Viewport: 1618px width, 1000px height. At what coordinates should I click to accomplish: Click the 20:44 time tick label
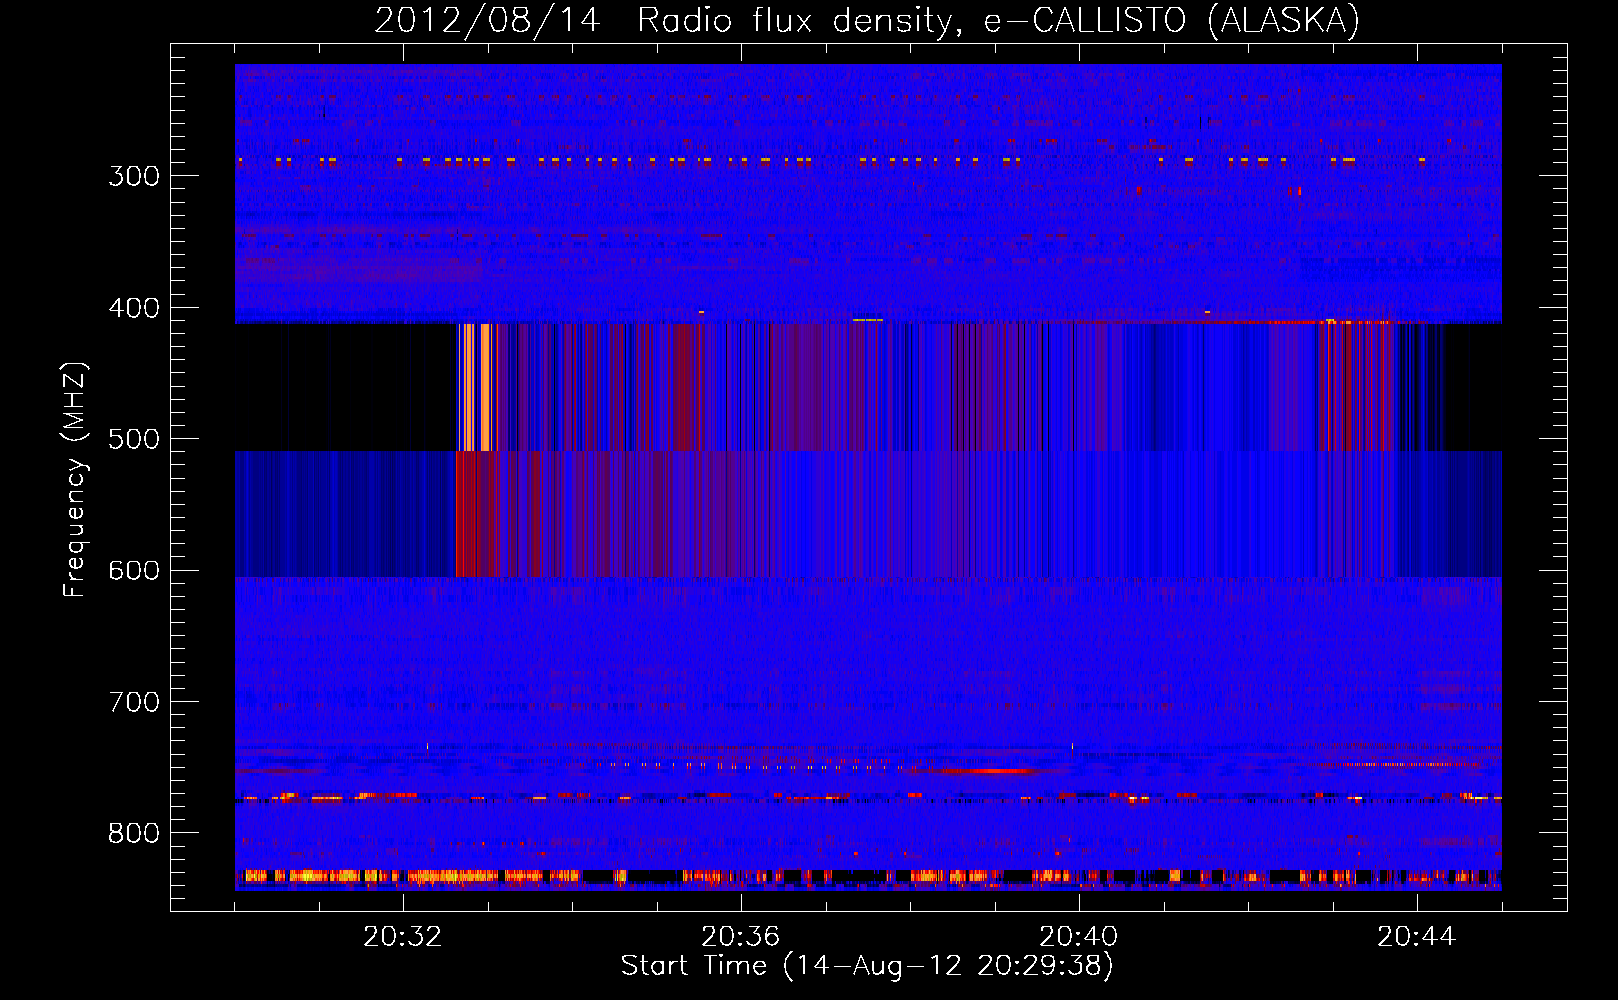click(1417, 937)
